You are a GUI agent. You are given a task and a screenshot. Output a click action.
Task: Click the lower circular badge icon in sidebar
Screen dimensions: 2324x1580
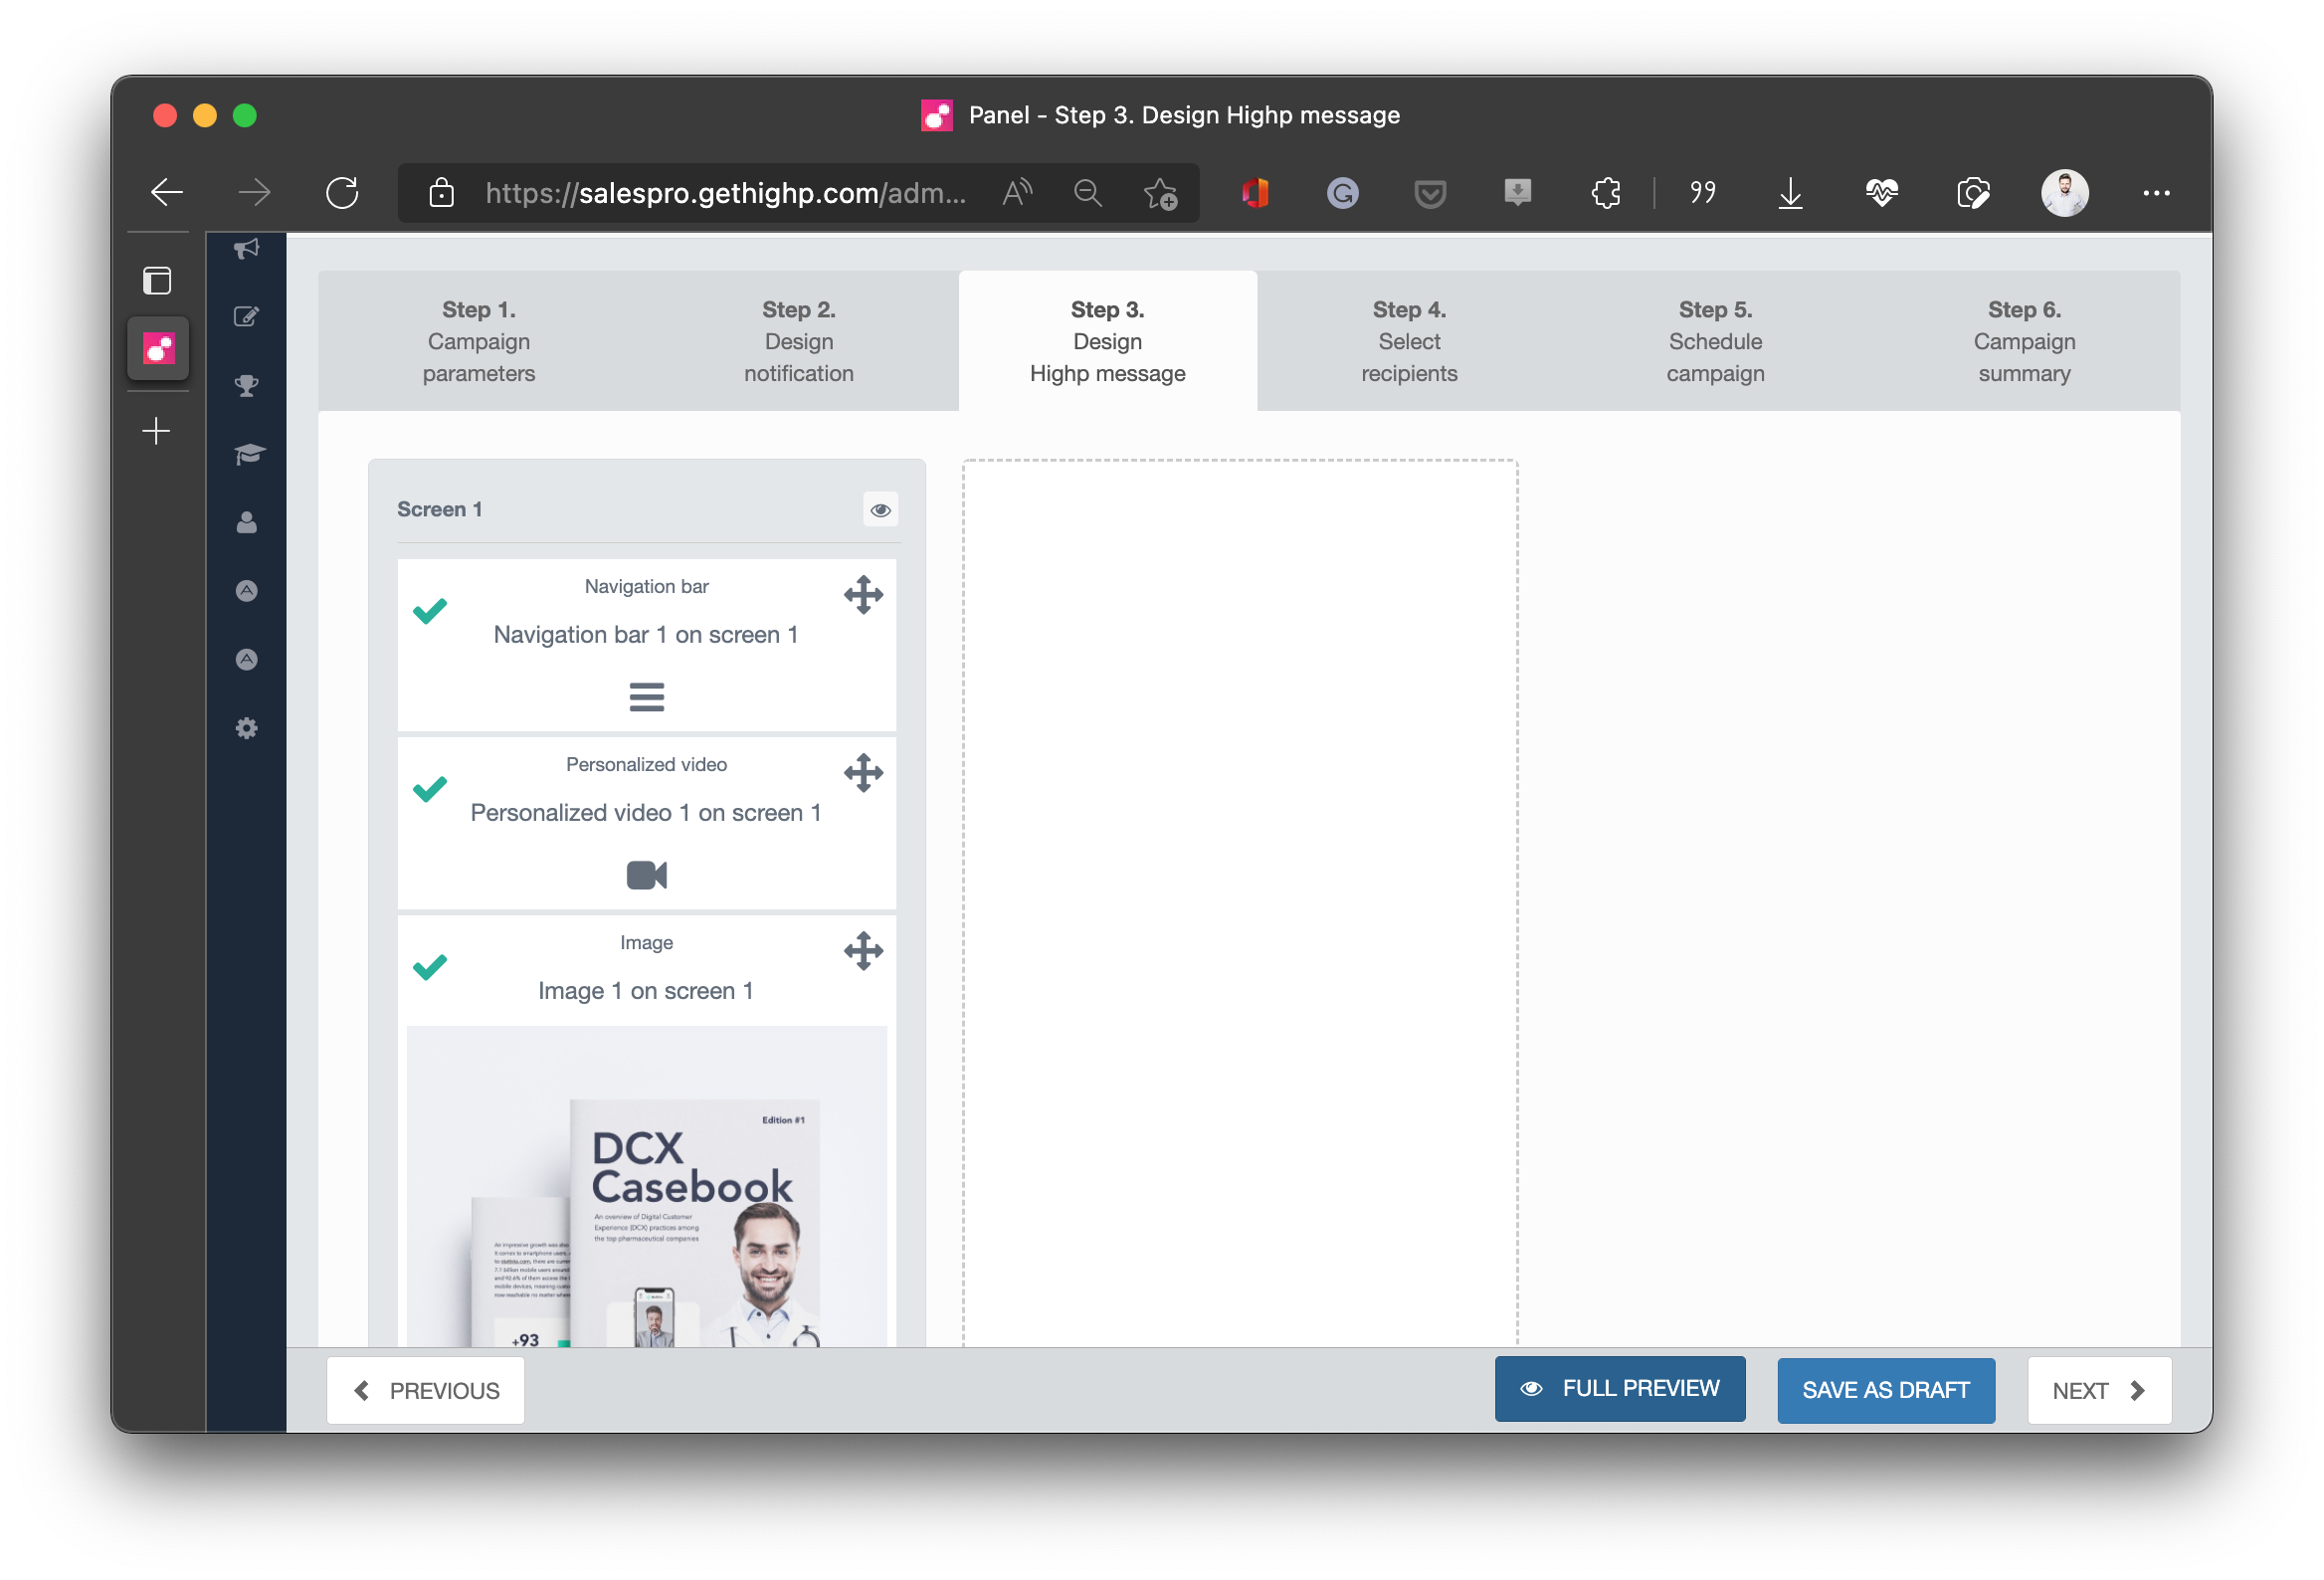pos(246,660)
